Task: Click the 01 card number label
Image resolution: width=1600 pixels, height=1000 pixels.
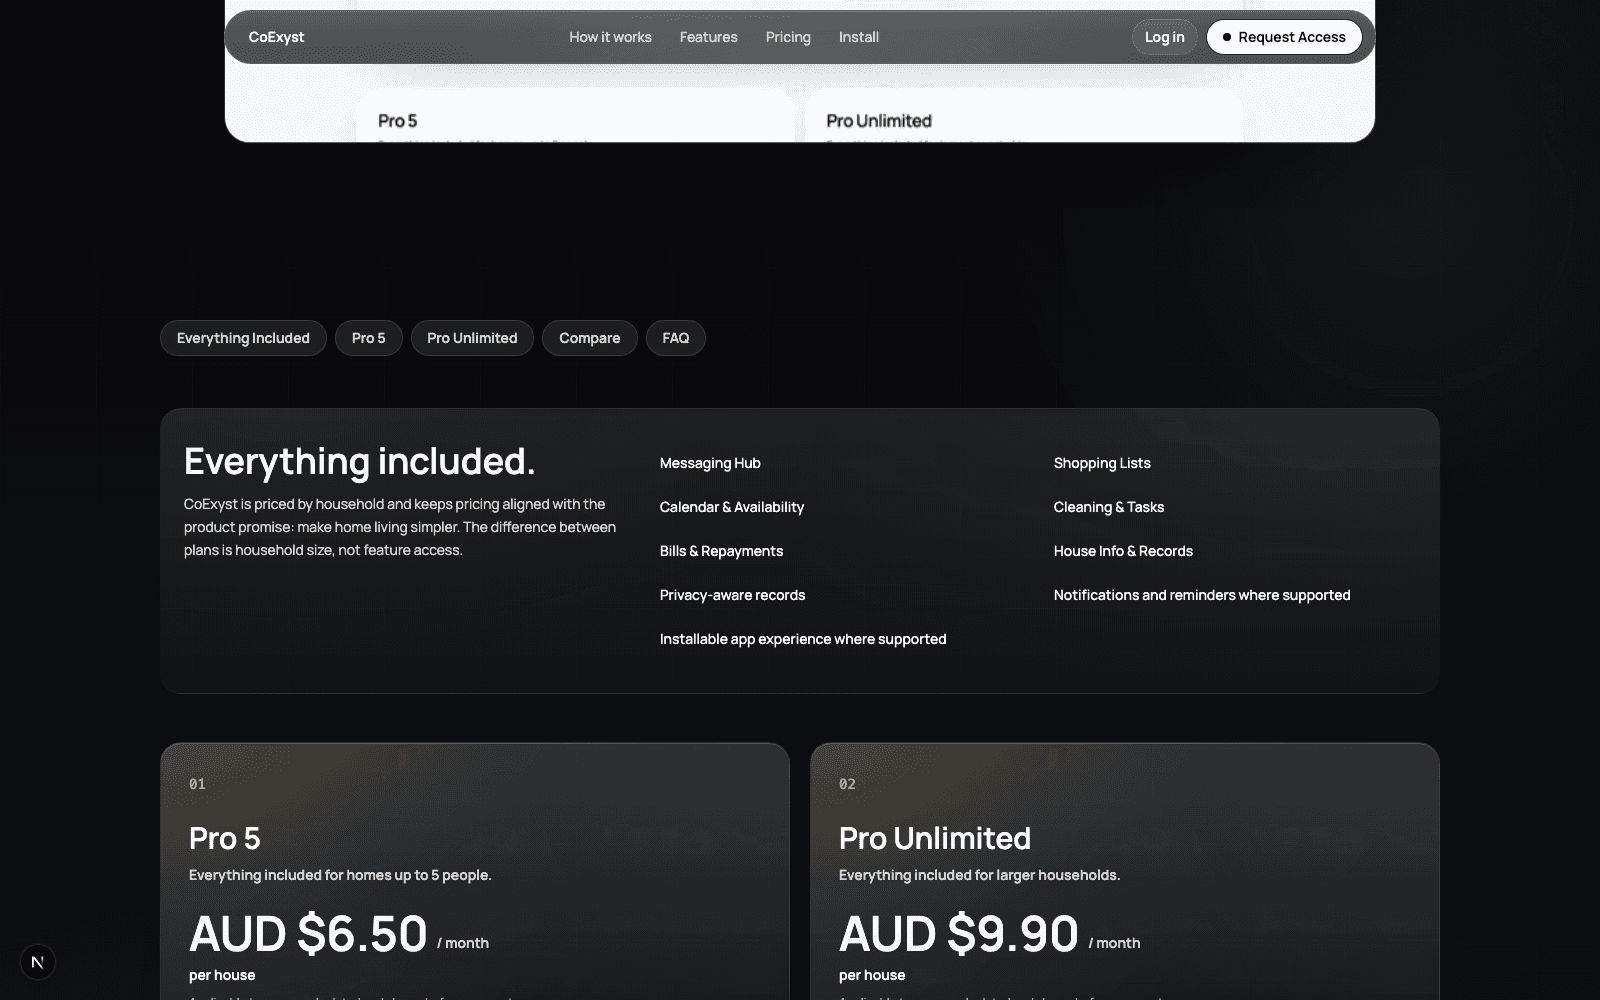Action: point(197,784)
